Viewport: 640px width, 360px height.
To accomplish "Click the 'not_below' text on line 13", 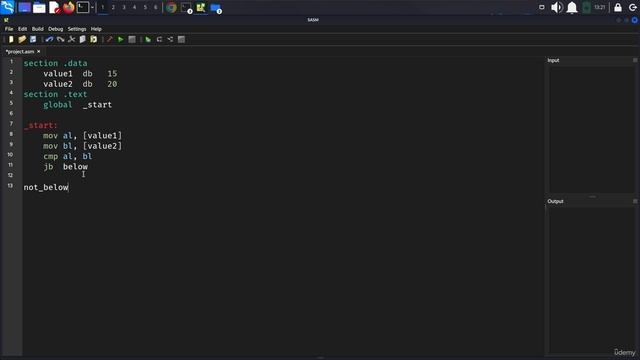I will [46, 187].
